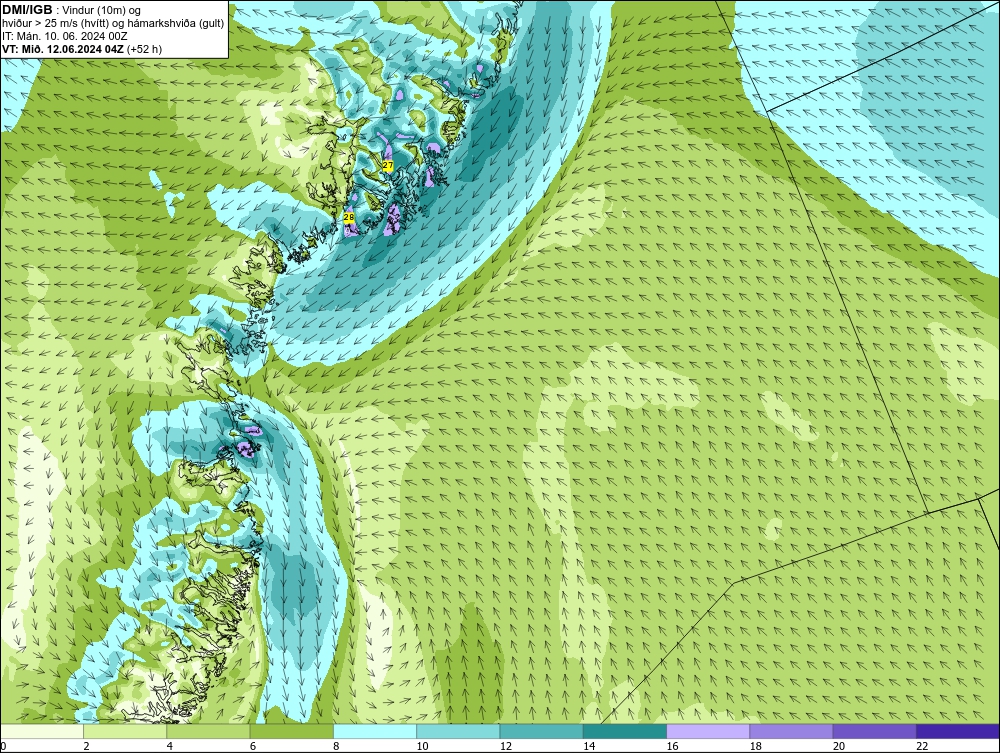
Task: Select the above 22 m/s dark purple swatch
Action: click(958, 731)
